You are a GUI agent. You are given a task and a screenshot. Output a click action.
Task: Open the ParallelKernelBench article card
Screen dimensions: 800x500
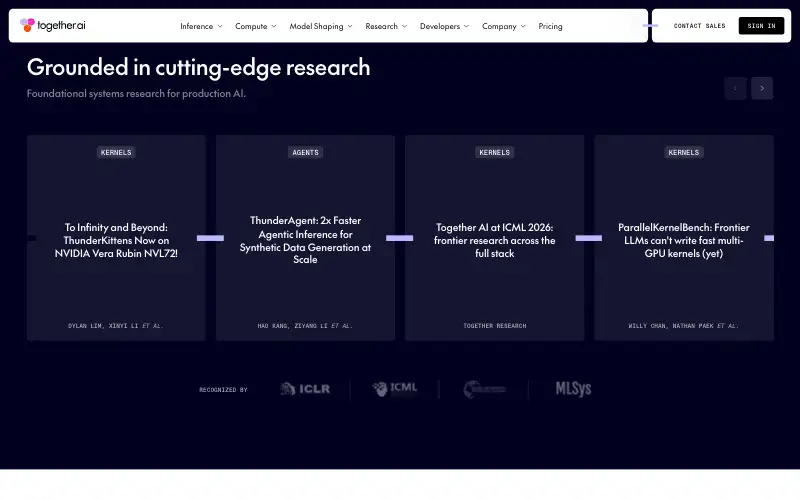684,238
